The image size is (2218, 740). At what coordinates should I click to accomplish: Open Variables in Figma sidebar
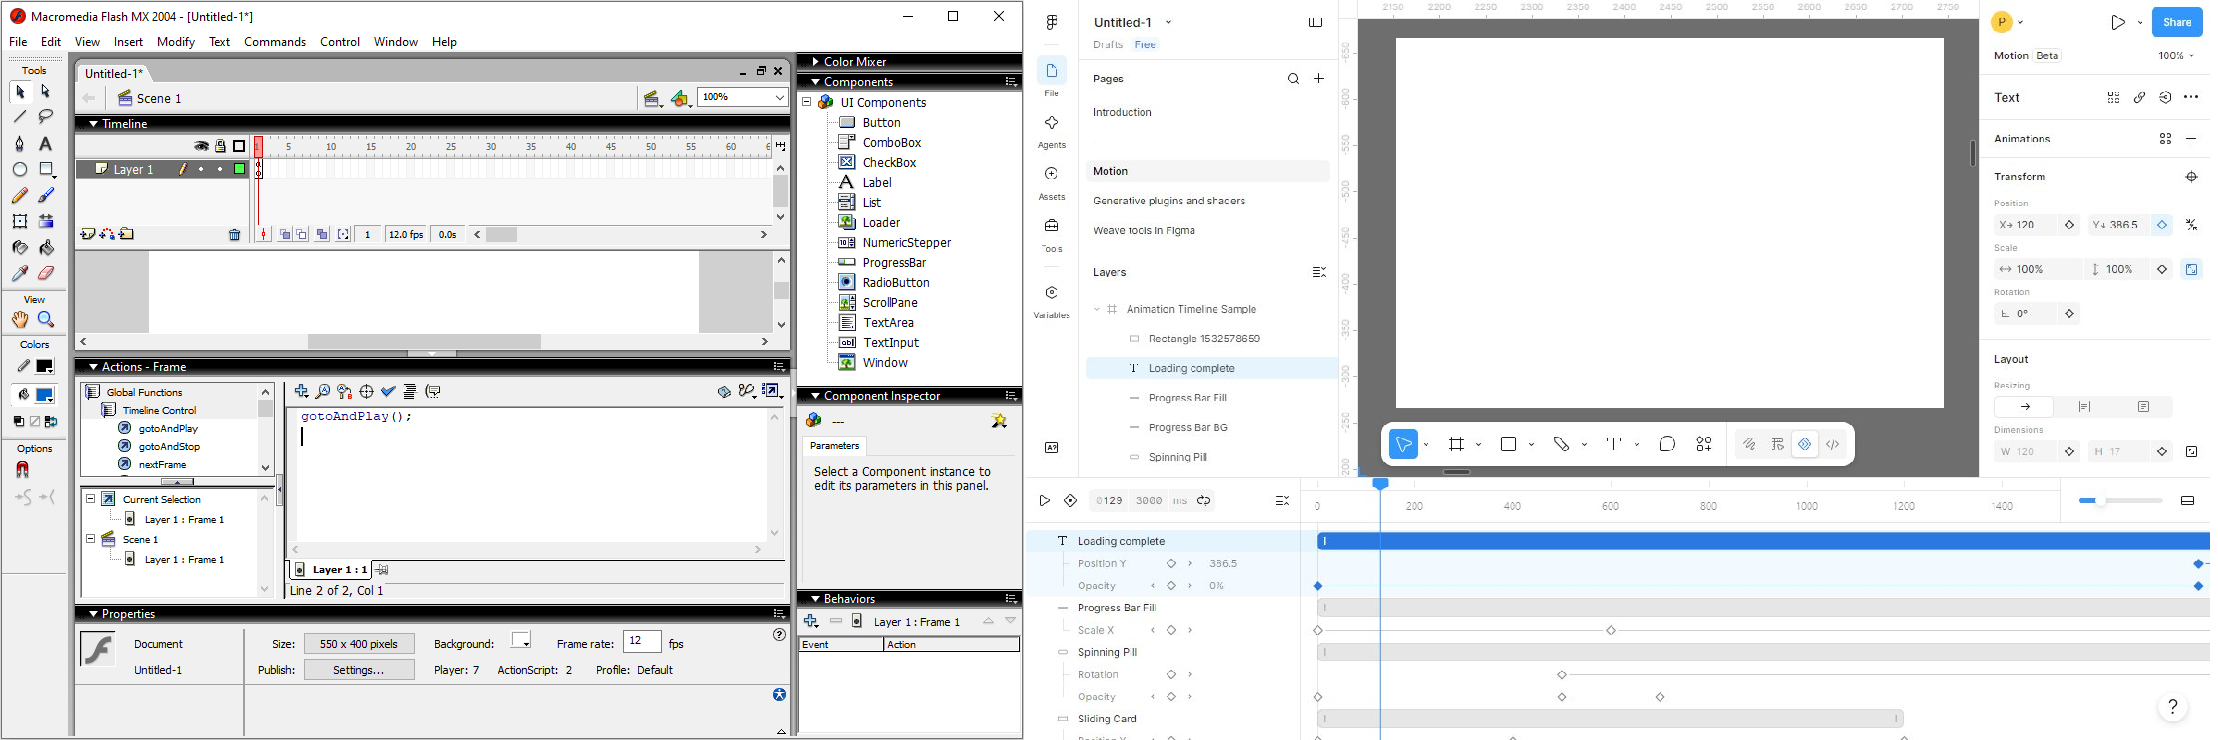1051,301
